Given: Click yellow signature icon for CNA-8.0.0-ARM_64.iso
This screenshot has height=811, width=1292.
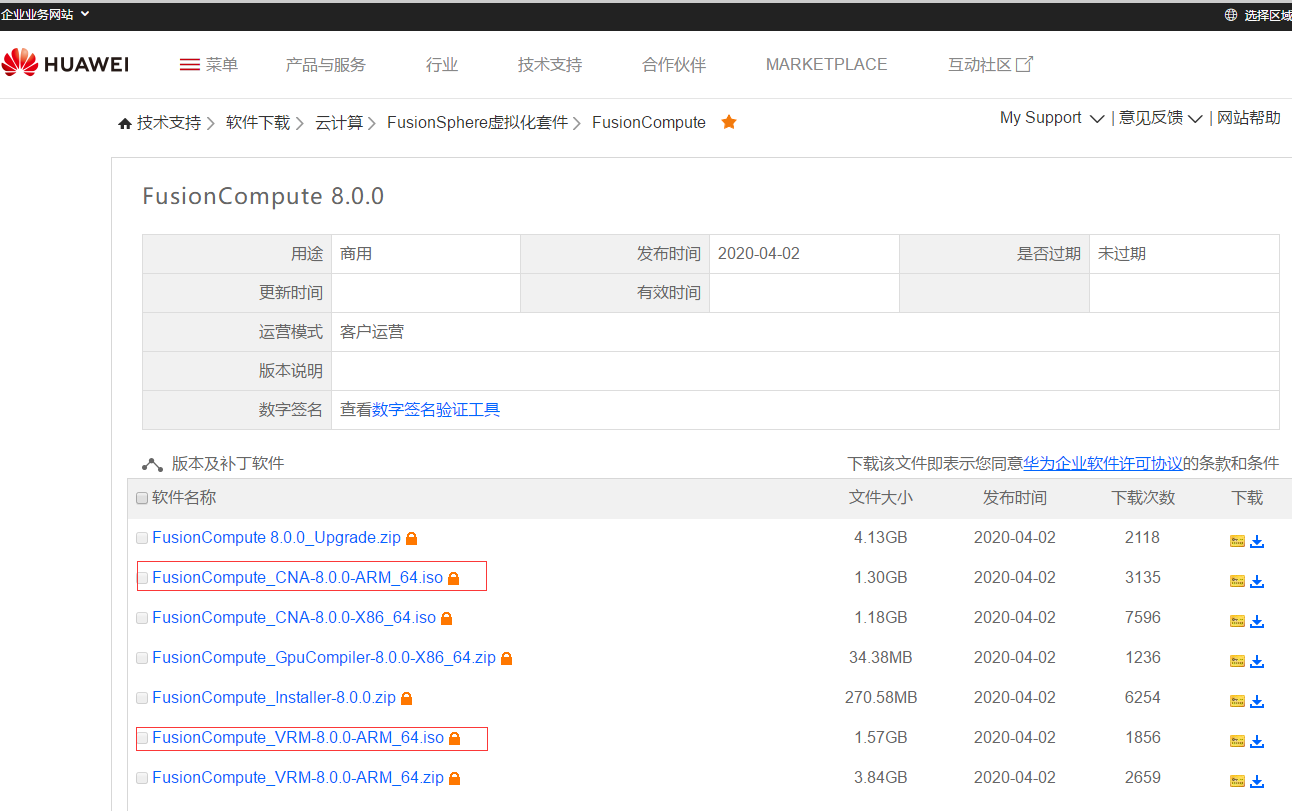Looking at the screenshot, I should 1237,581.
